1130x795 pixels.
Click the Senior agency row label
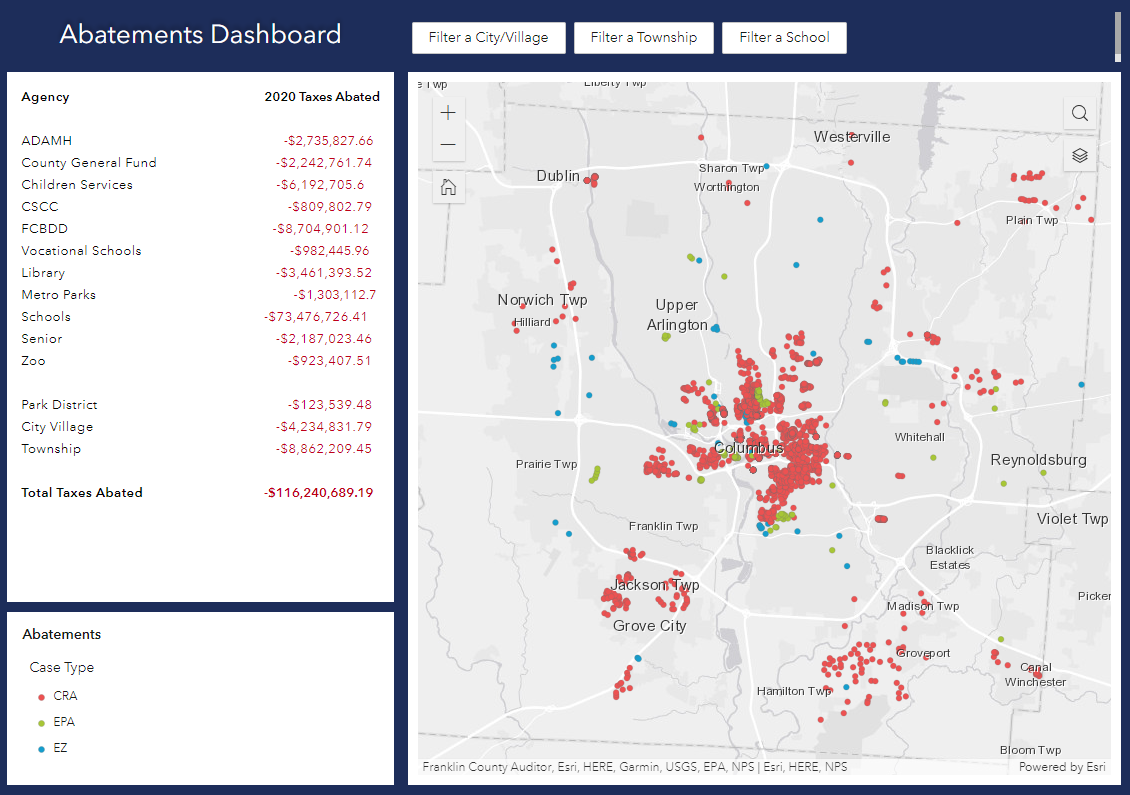[x=42, y=339]
